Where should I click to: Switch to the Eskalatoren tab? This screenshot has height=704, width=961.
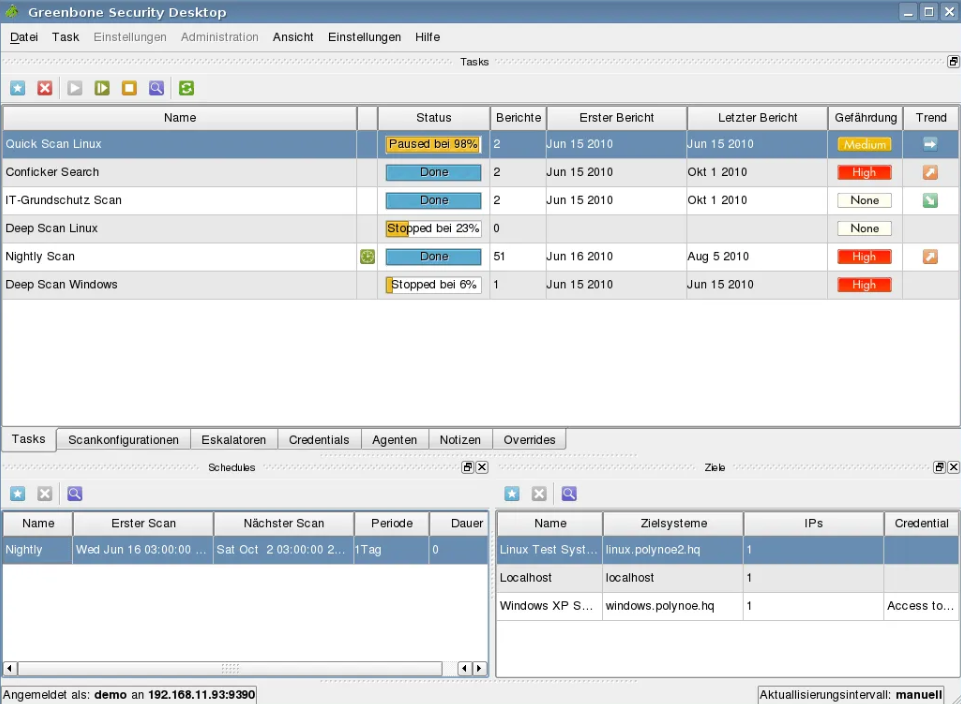[234, 440]
